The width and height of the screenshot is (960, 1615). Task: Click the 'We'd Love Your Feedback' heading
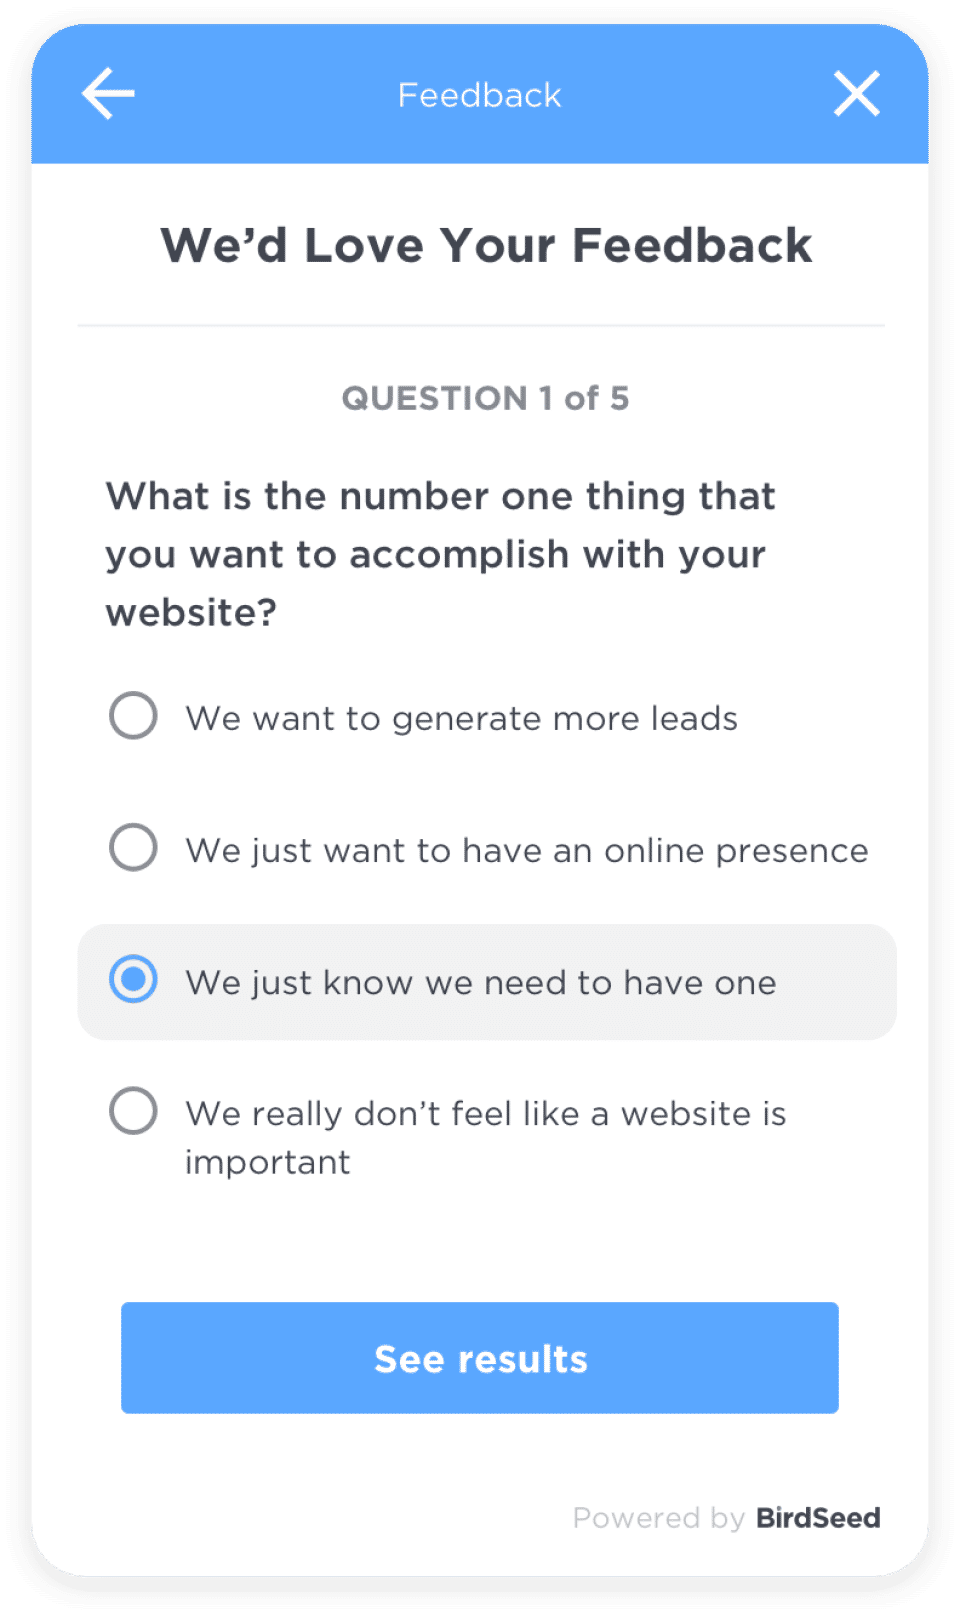(486, 246)
